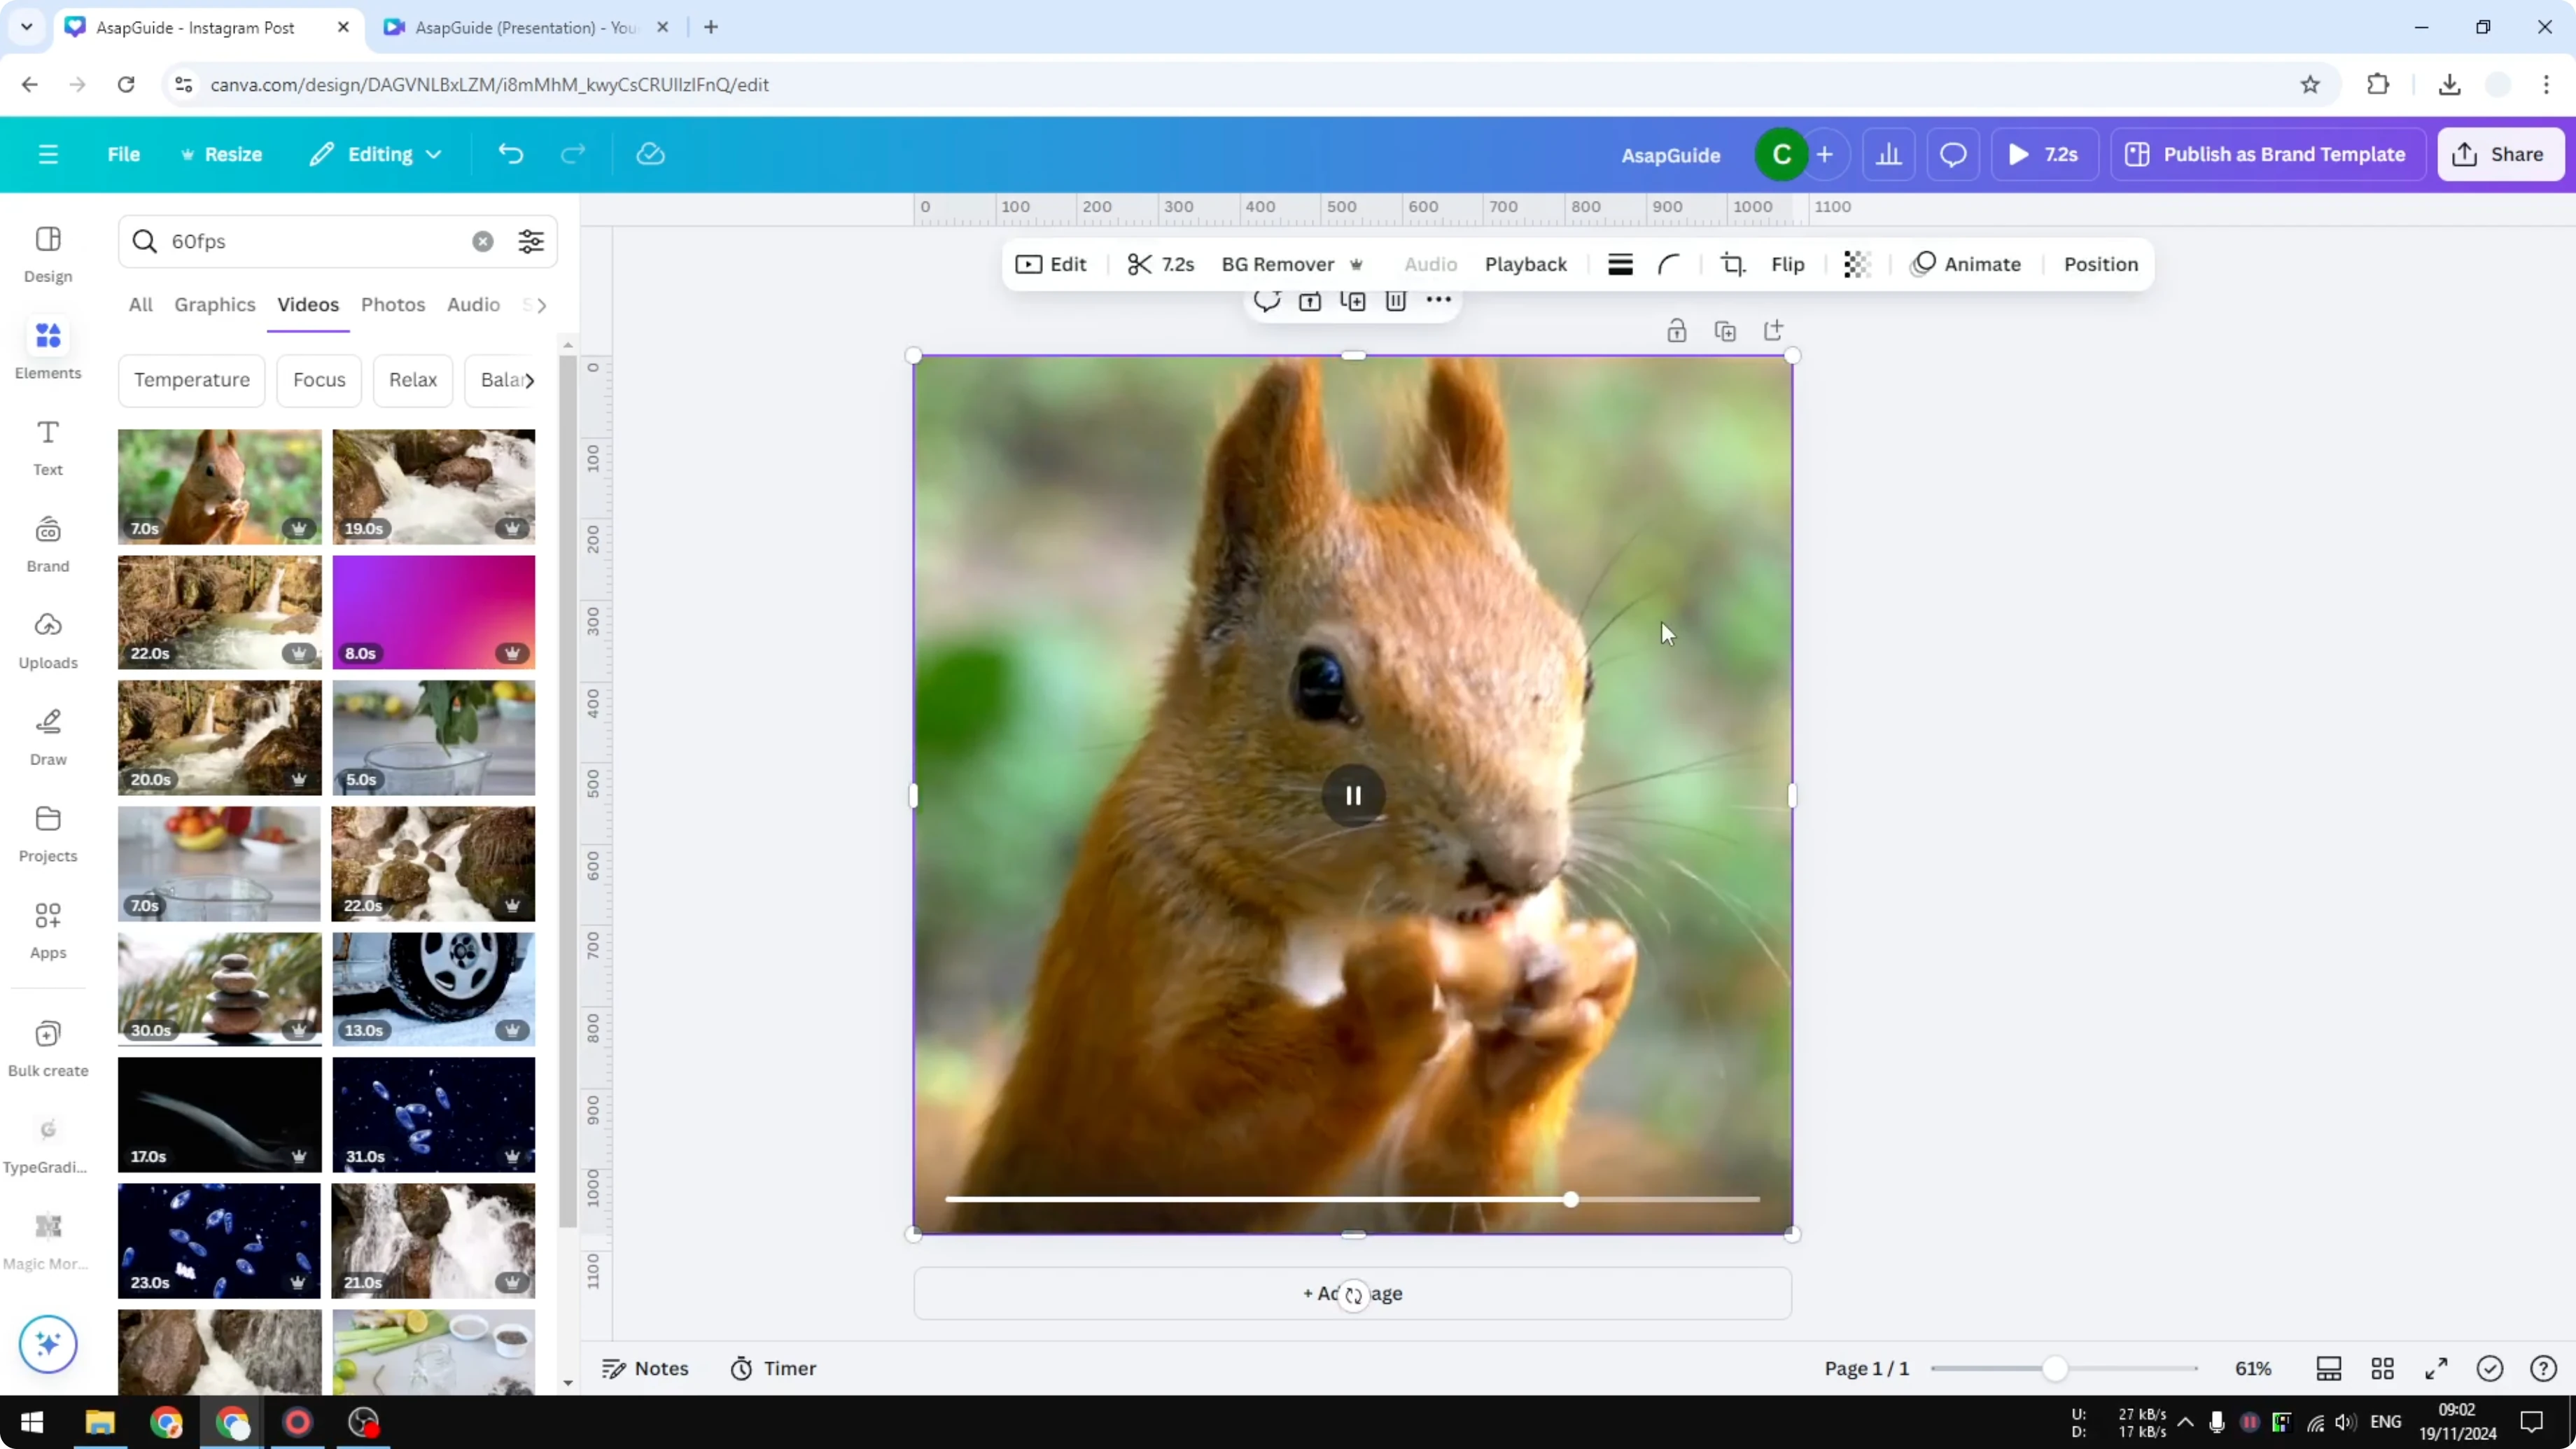This screenshot has height=1449, width=2576.
Task: Select the Draw tool
Action: [x=47, y=736]
